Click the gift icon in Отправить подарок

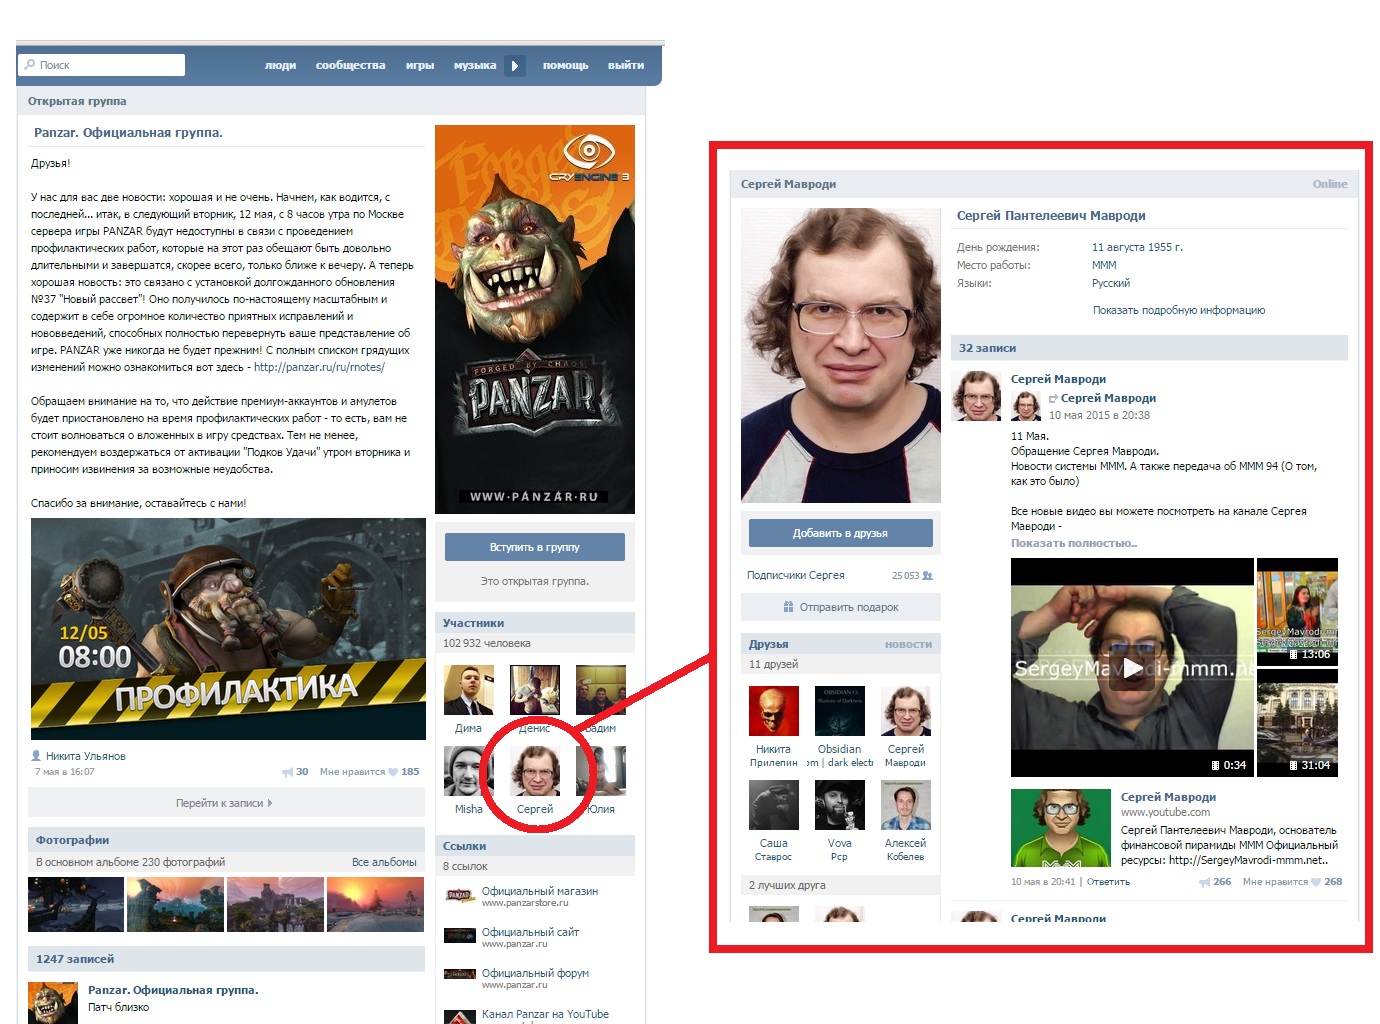789,607
